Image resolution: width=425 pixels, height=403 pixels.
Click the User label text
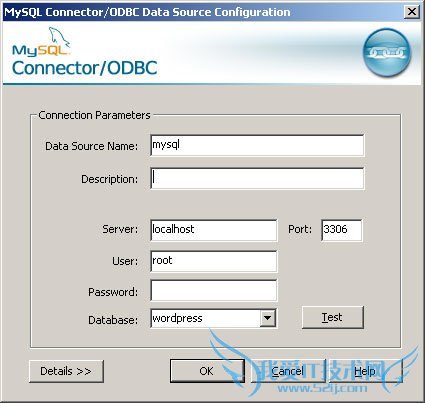[x=125, y=261]
